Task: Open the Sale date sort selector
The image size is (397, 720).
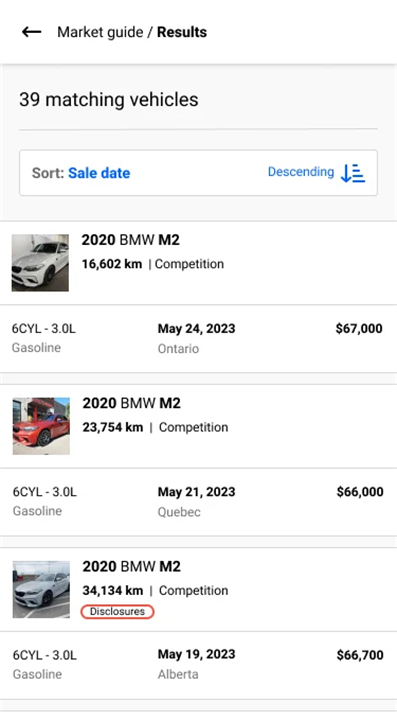Action: (x=99, y=173)
